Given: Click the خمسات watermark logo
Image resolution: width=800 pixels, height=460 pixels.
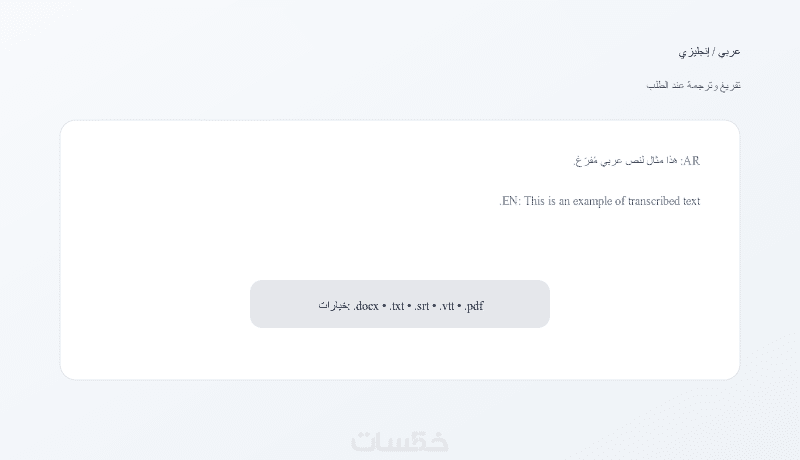Looking at the screenshot, I should pos(400,441).
